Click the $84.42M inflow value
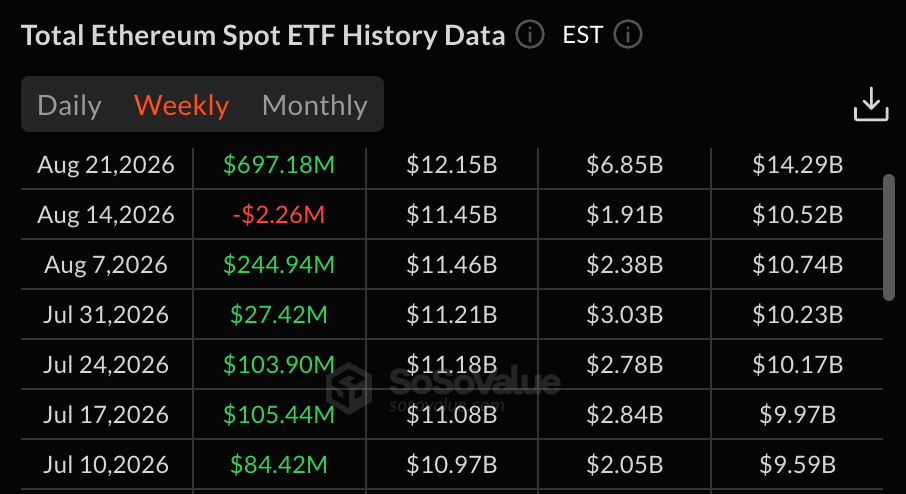Image resolution: width=906 pixels, height=494 pixels. click(x=279, y=465)
